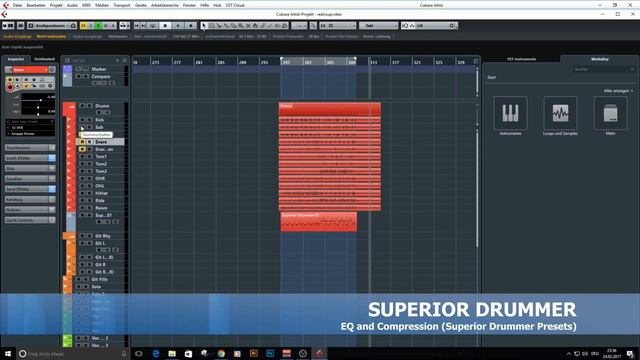Screen dimensions: 640x360
Task: Select the Ride track in the list
Action: pos(100,200)
